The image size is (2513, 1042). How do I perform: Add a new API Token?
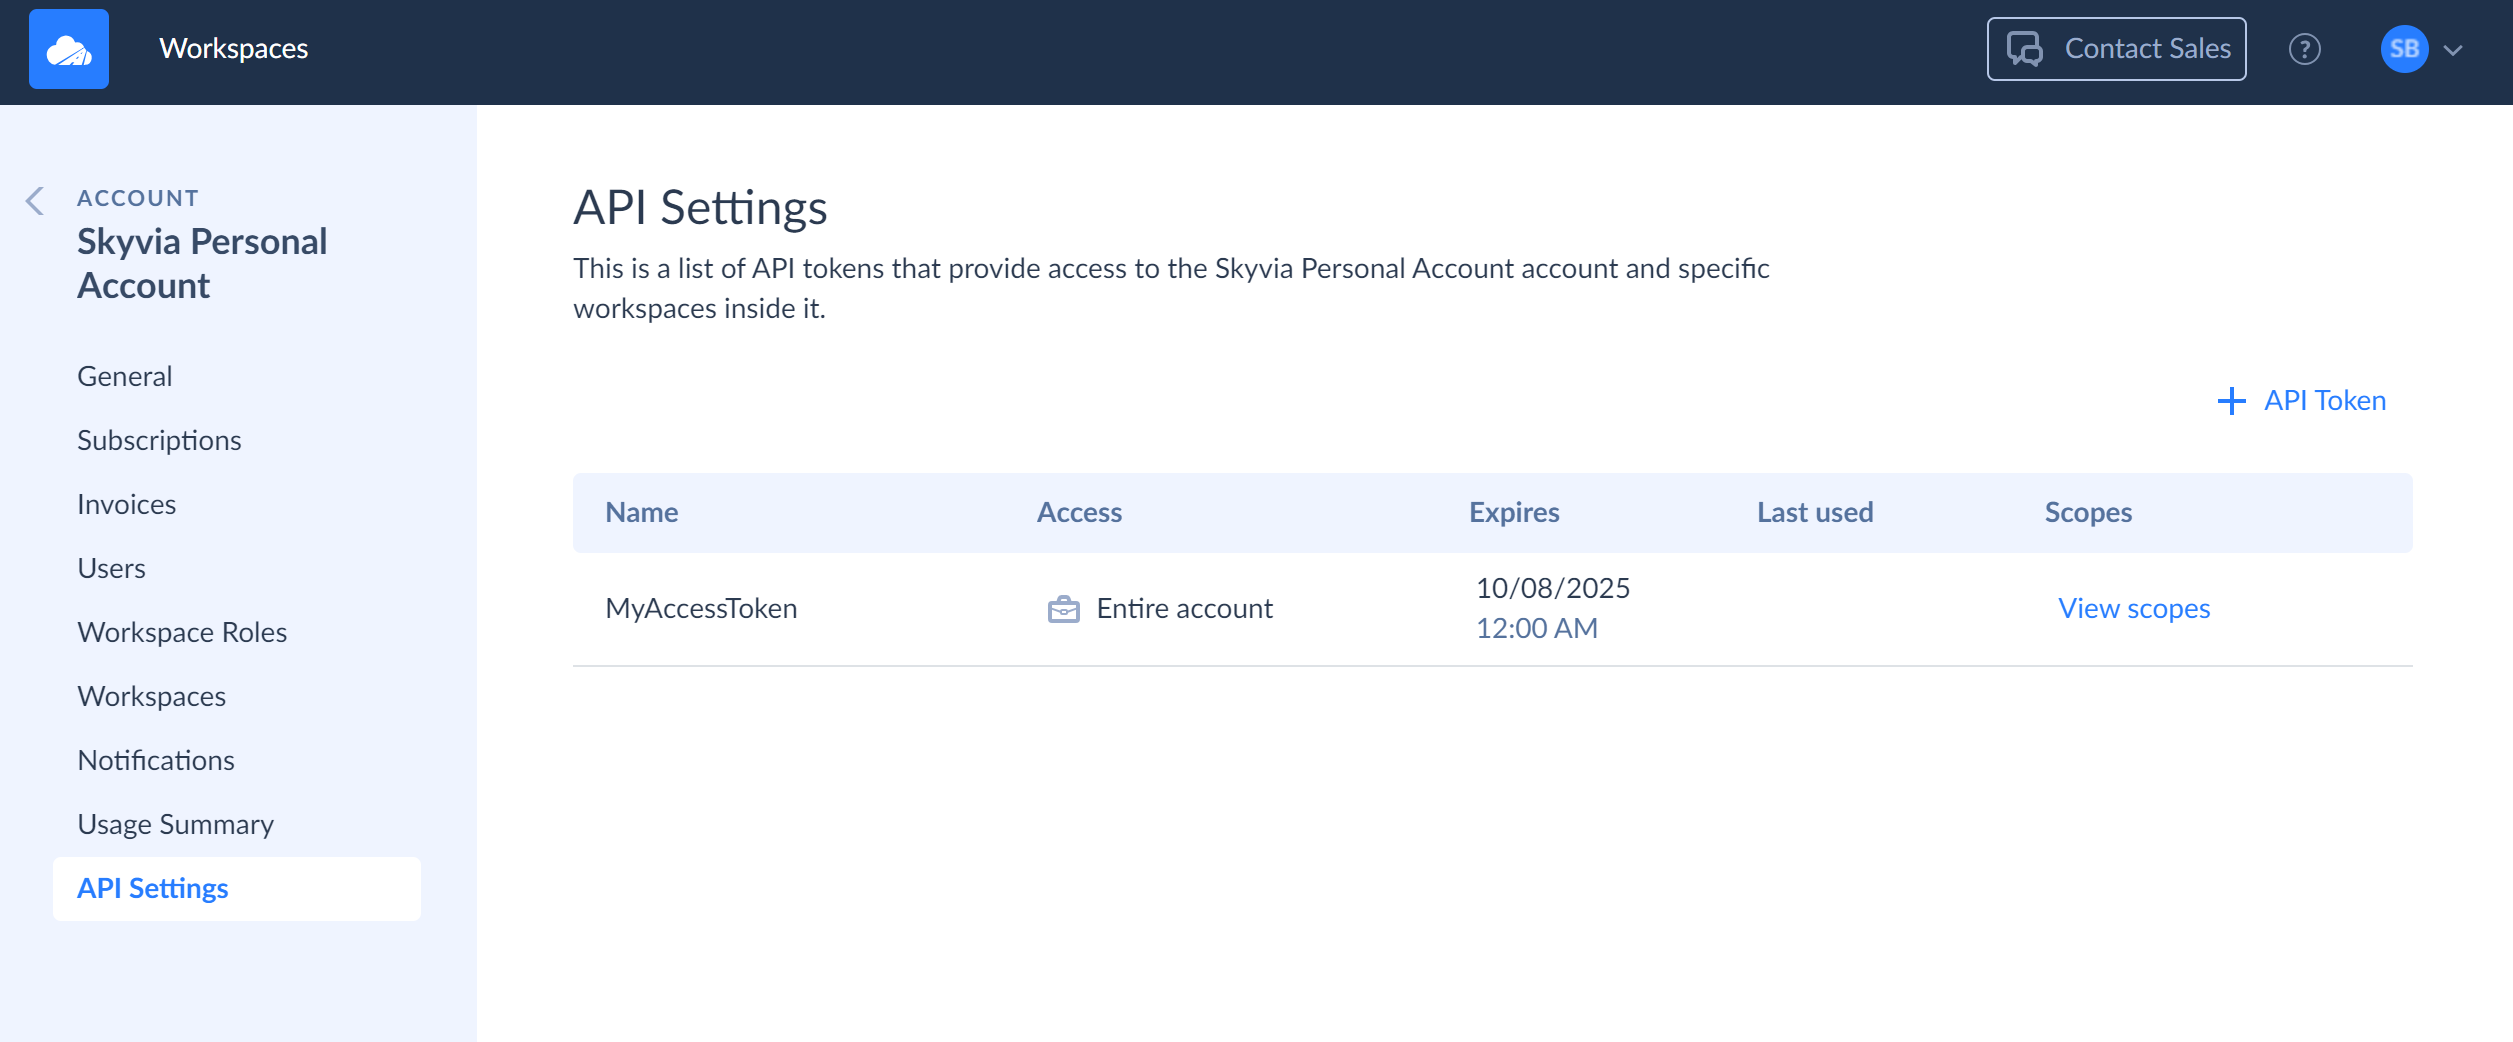point(2301,401)
